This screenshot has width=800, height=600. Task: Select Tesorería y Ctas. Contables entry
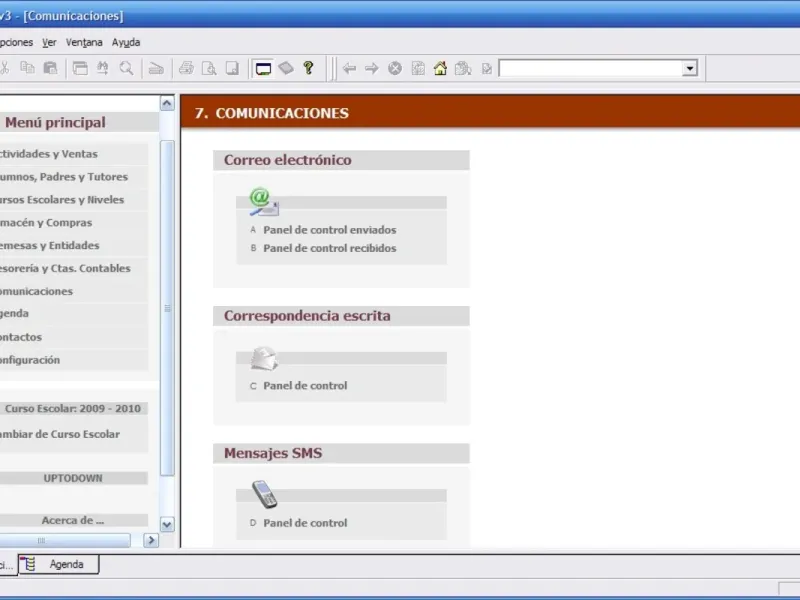pyautogui.click(x=74, y=268)
